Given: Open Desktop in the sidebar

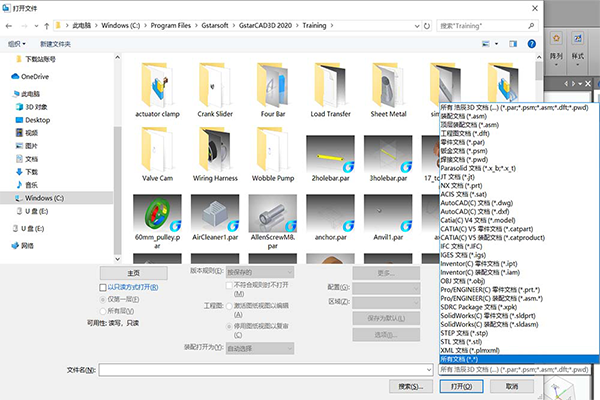Looking at the screenshot, I should 33,120.
